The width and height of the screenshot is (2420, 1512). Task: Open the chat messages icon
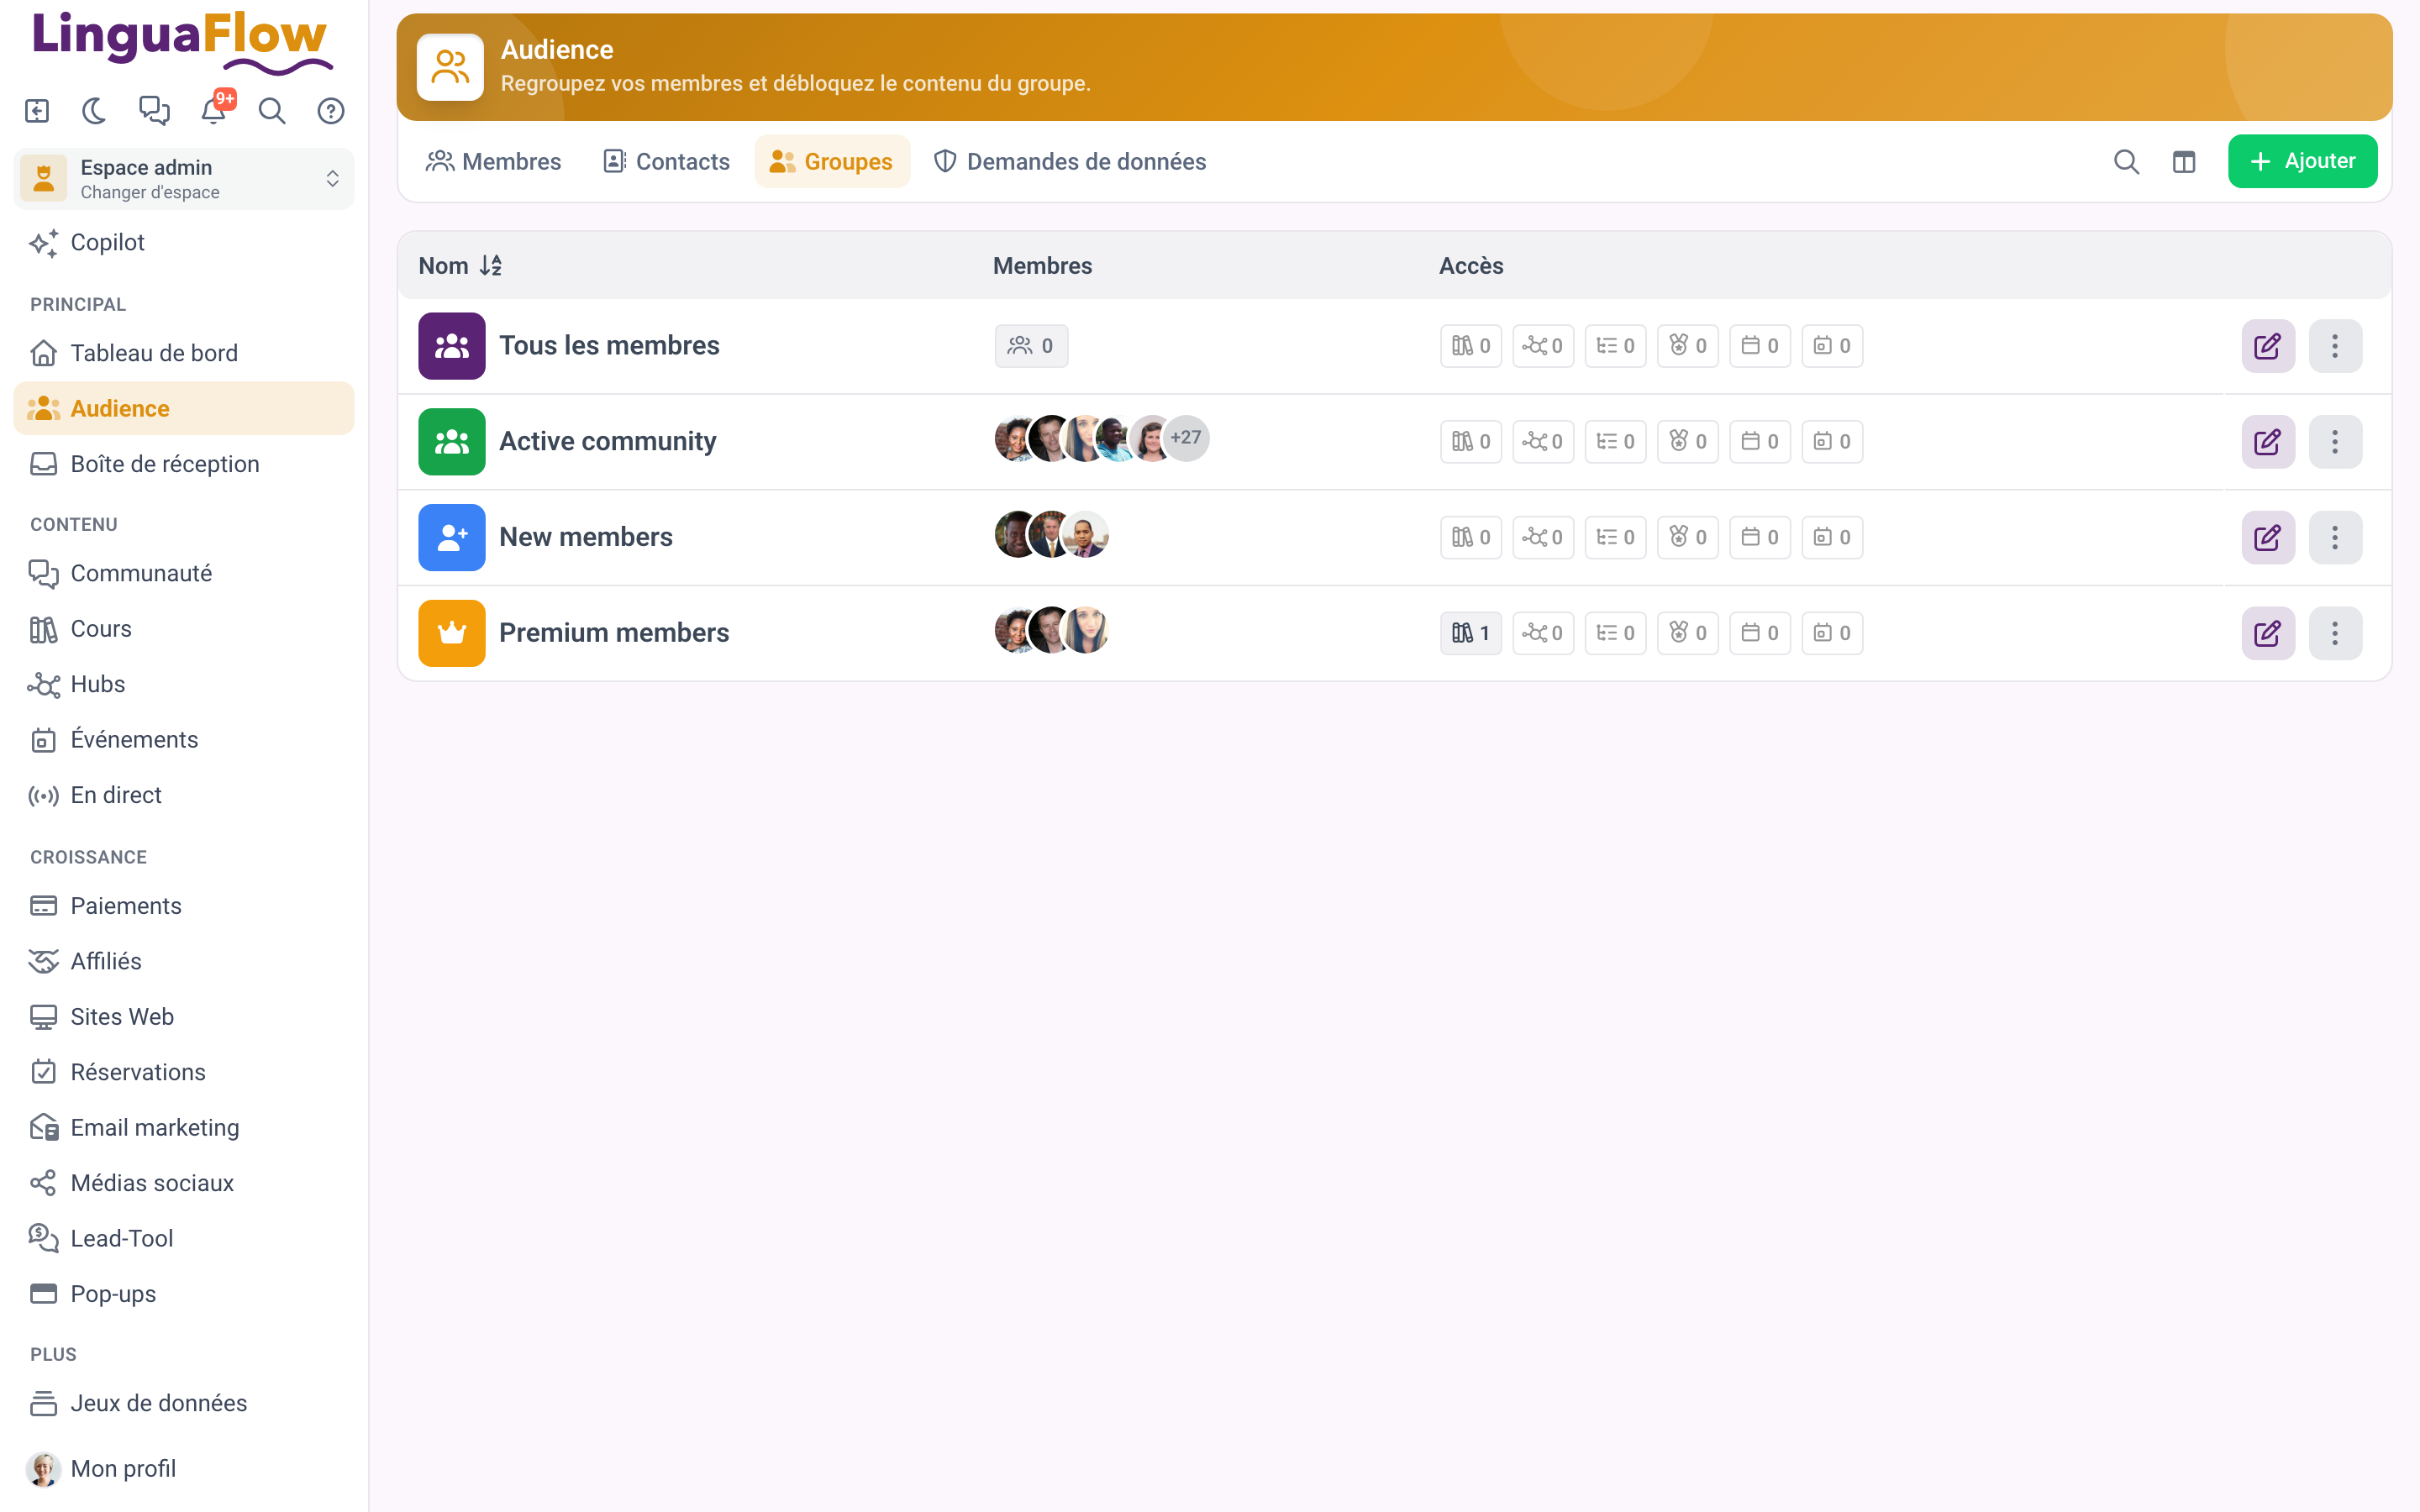[x=154, y=111]
